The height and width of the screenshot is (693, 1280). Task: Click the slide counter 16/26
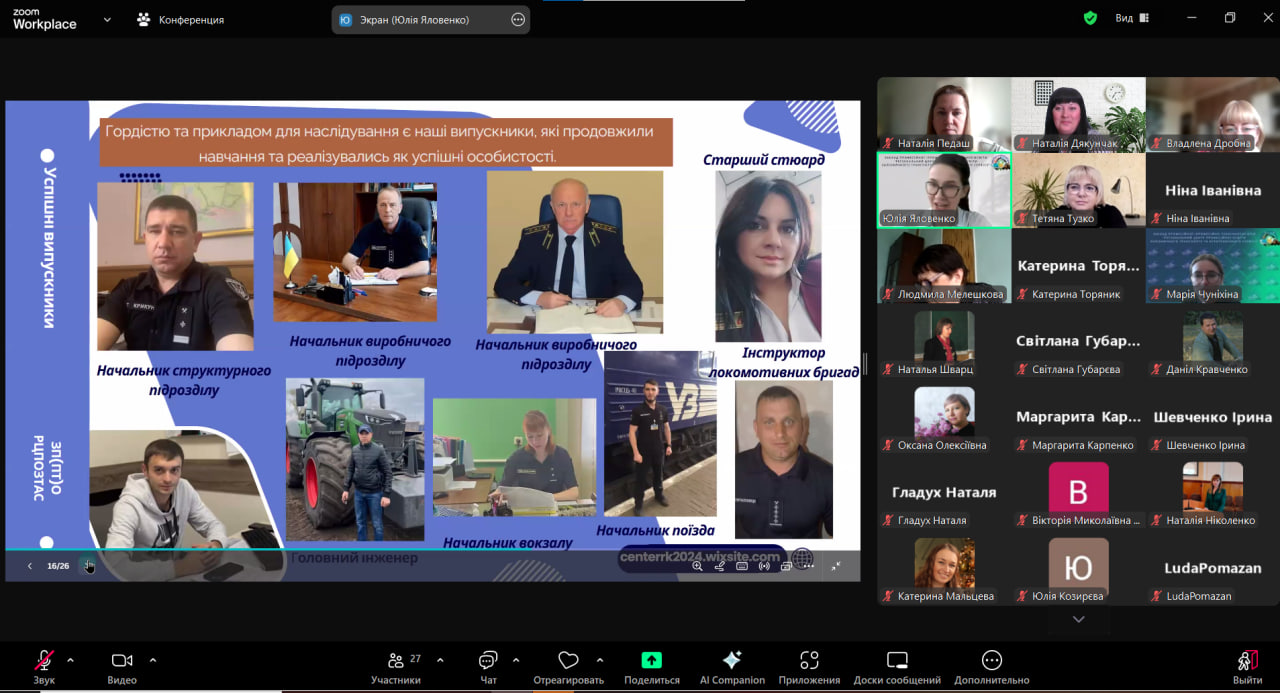(x=58, y=566)
